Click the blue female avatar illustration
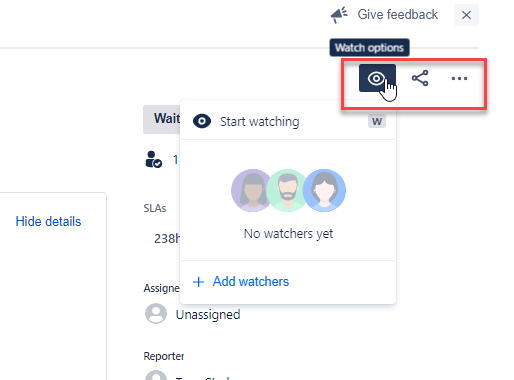Viewport: 514px width, 380px height. [x=324, y=190]
